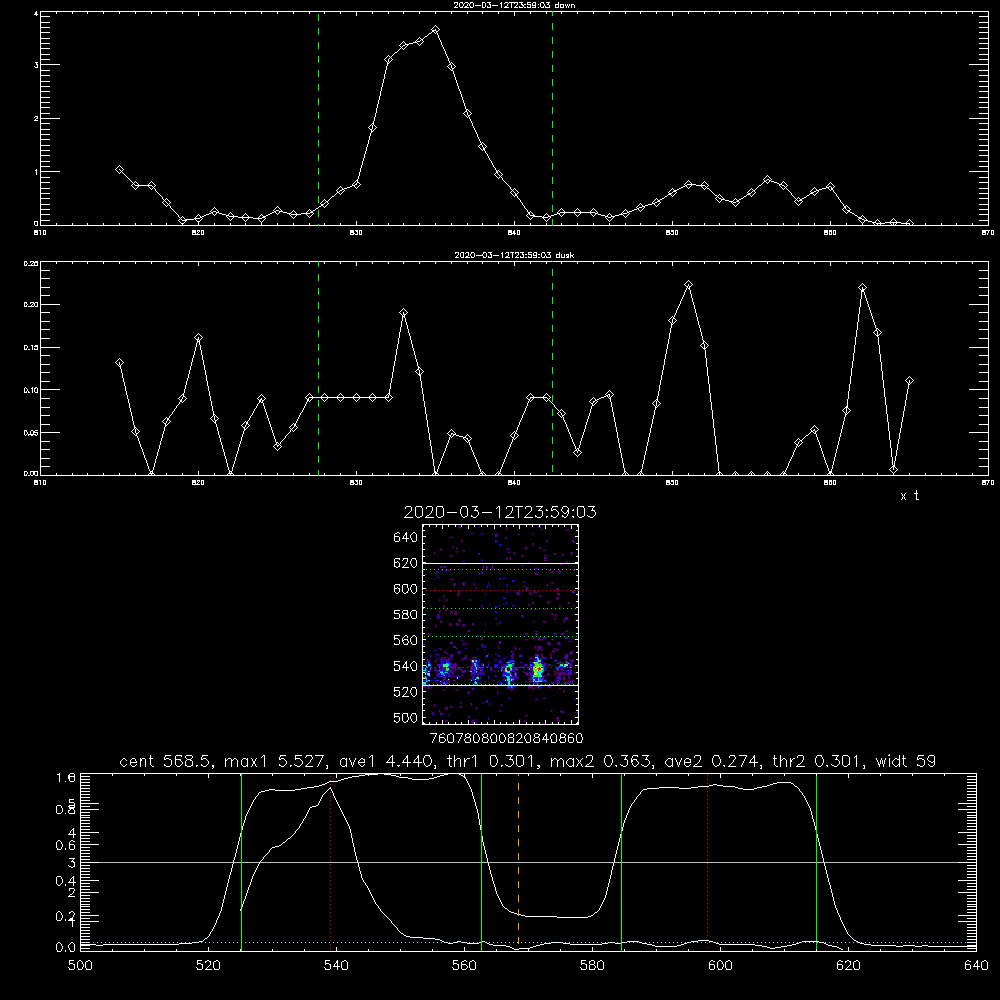Click upper white horizontal line in heatmap

click(501, 563)
